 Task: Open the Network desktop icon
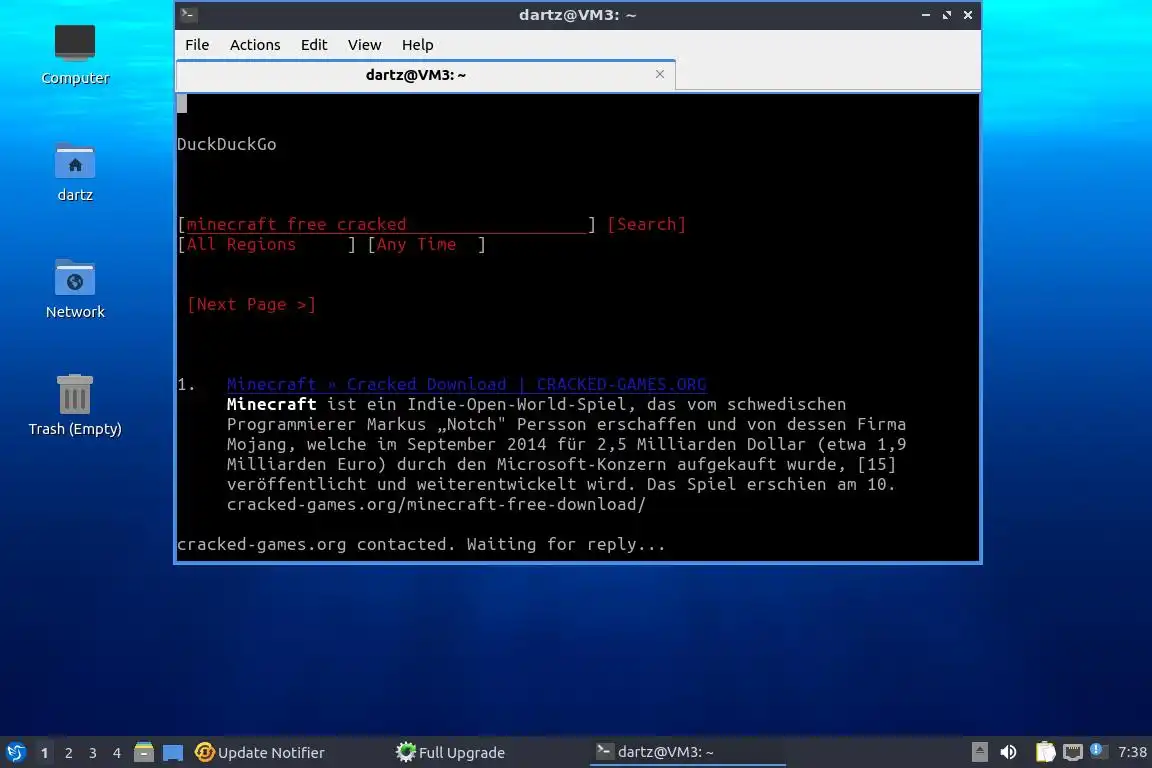click(x=75, y=289)
